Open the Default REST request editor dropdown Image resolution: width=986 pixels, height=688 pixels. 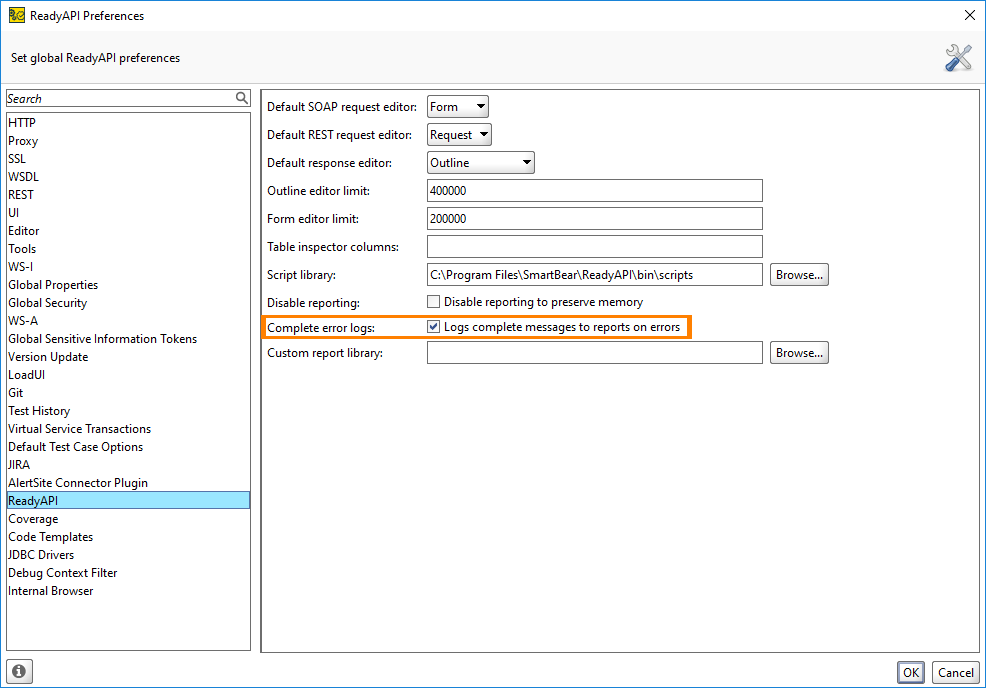(x=459, y=135)
